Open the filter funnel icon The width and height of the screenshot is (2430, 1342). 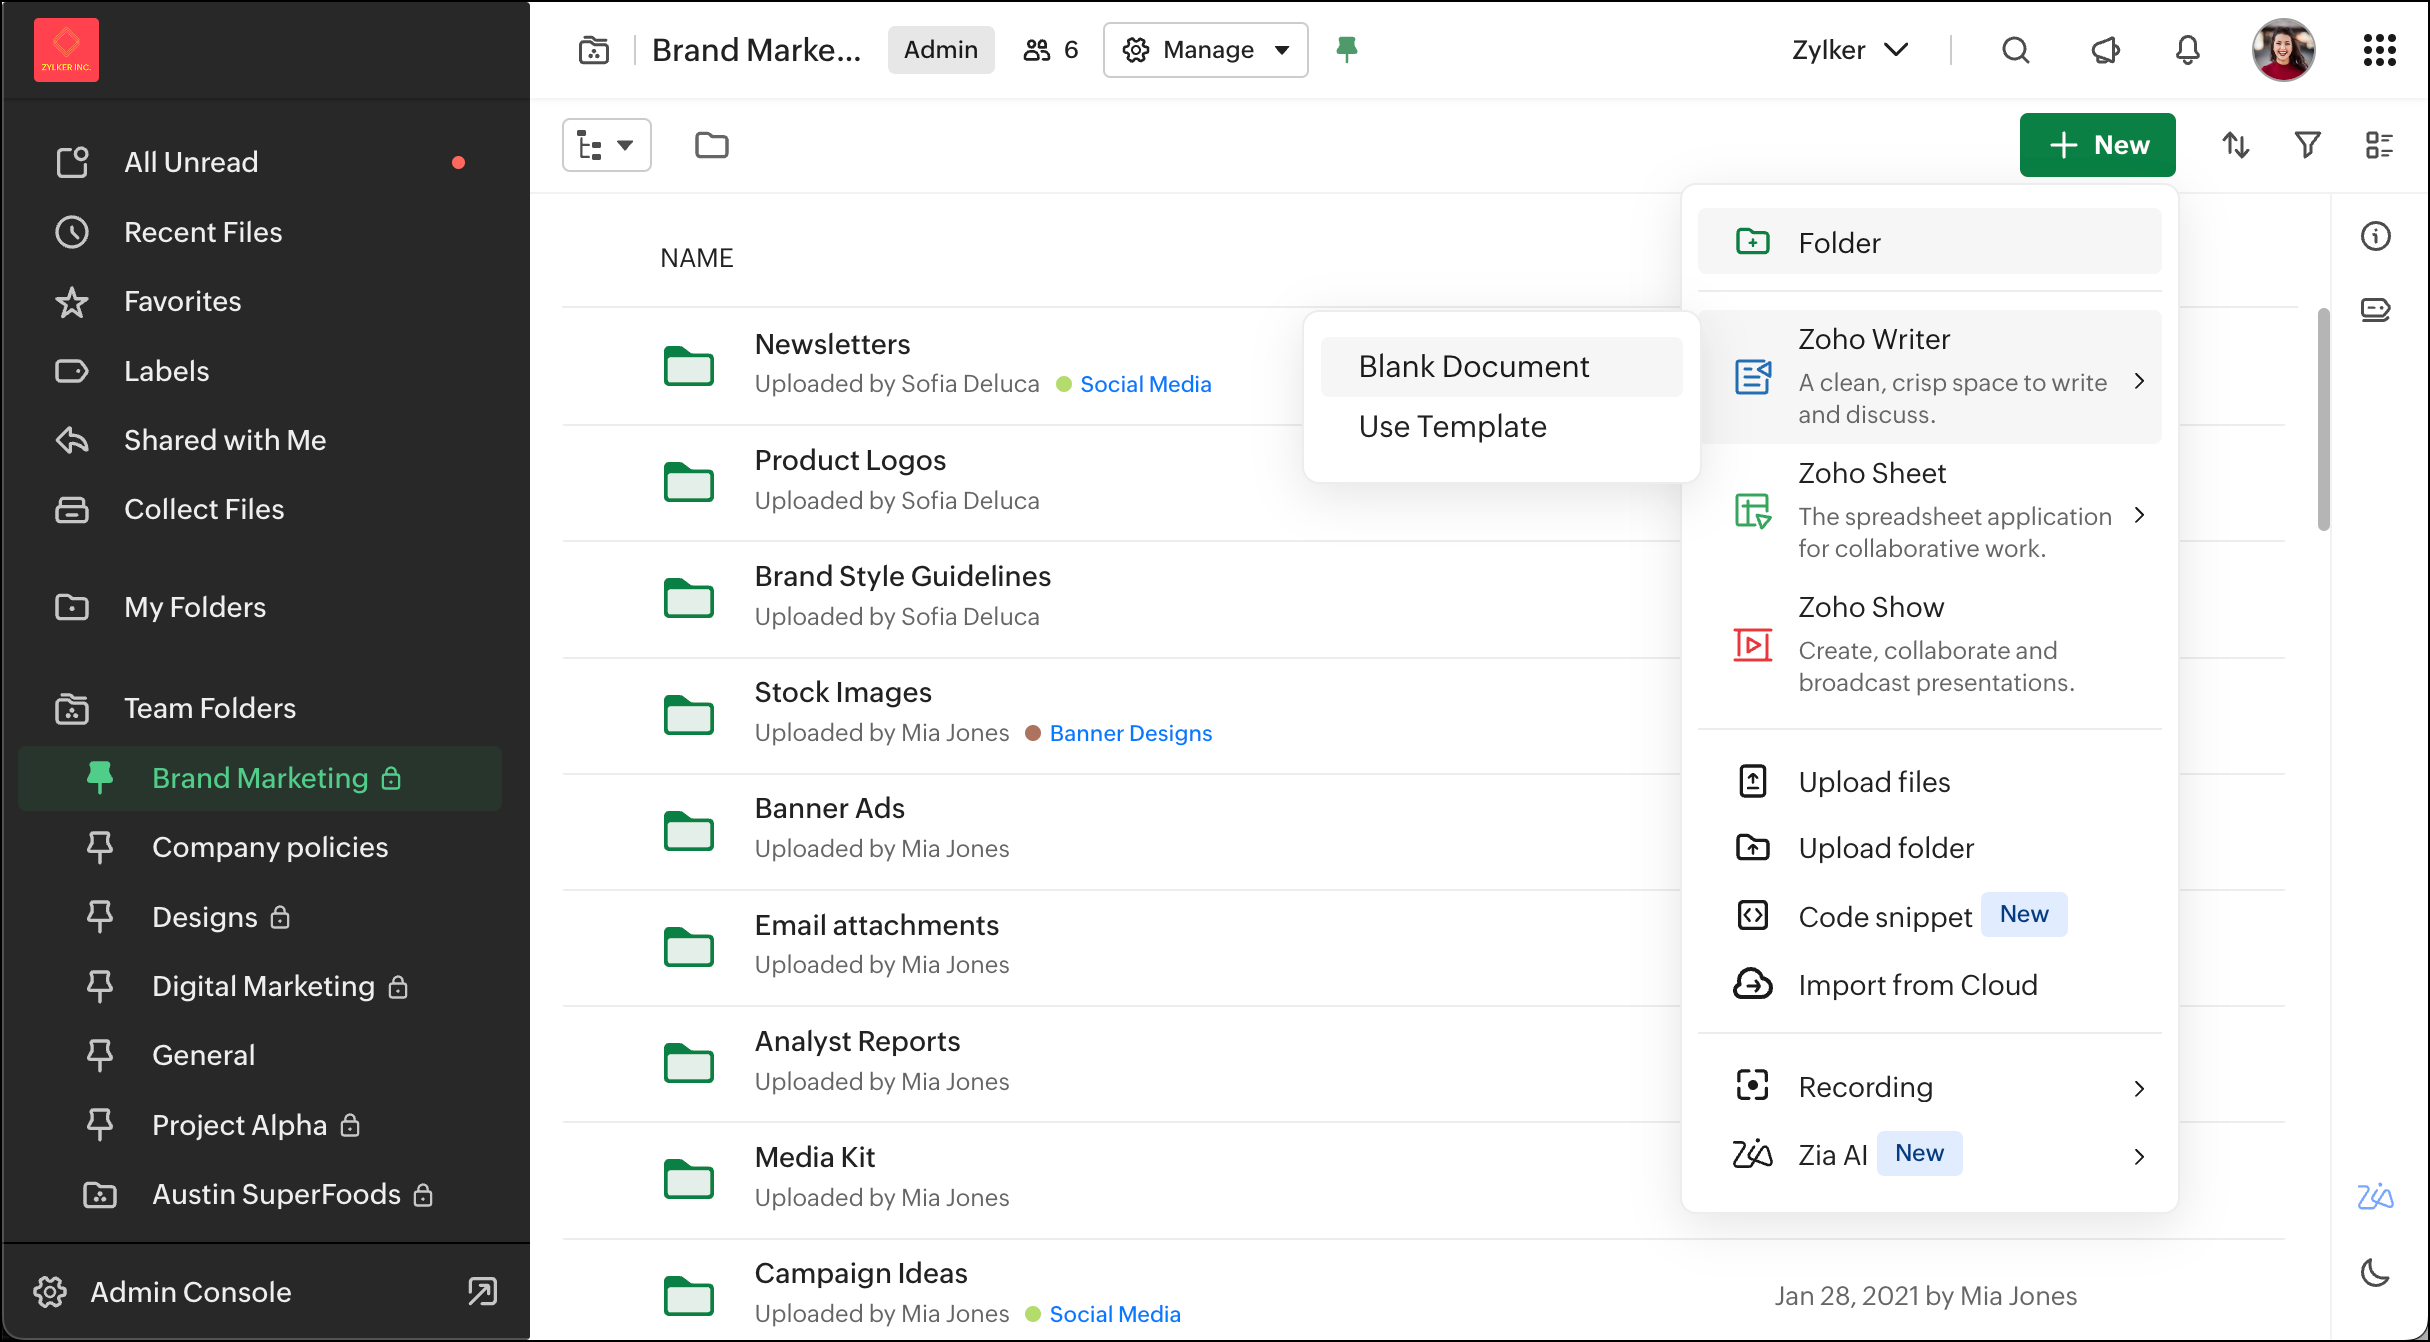click(x=2307, y=145)
